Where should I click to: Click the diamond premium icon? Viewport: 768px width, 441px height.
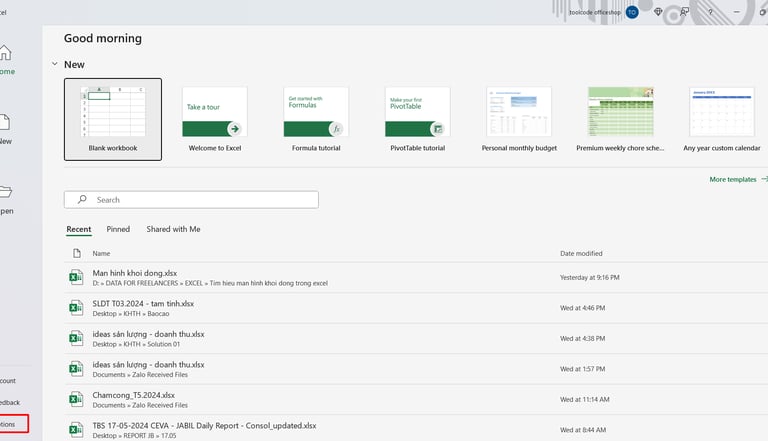pos(658,12)
